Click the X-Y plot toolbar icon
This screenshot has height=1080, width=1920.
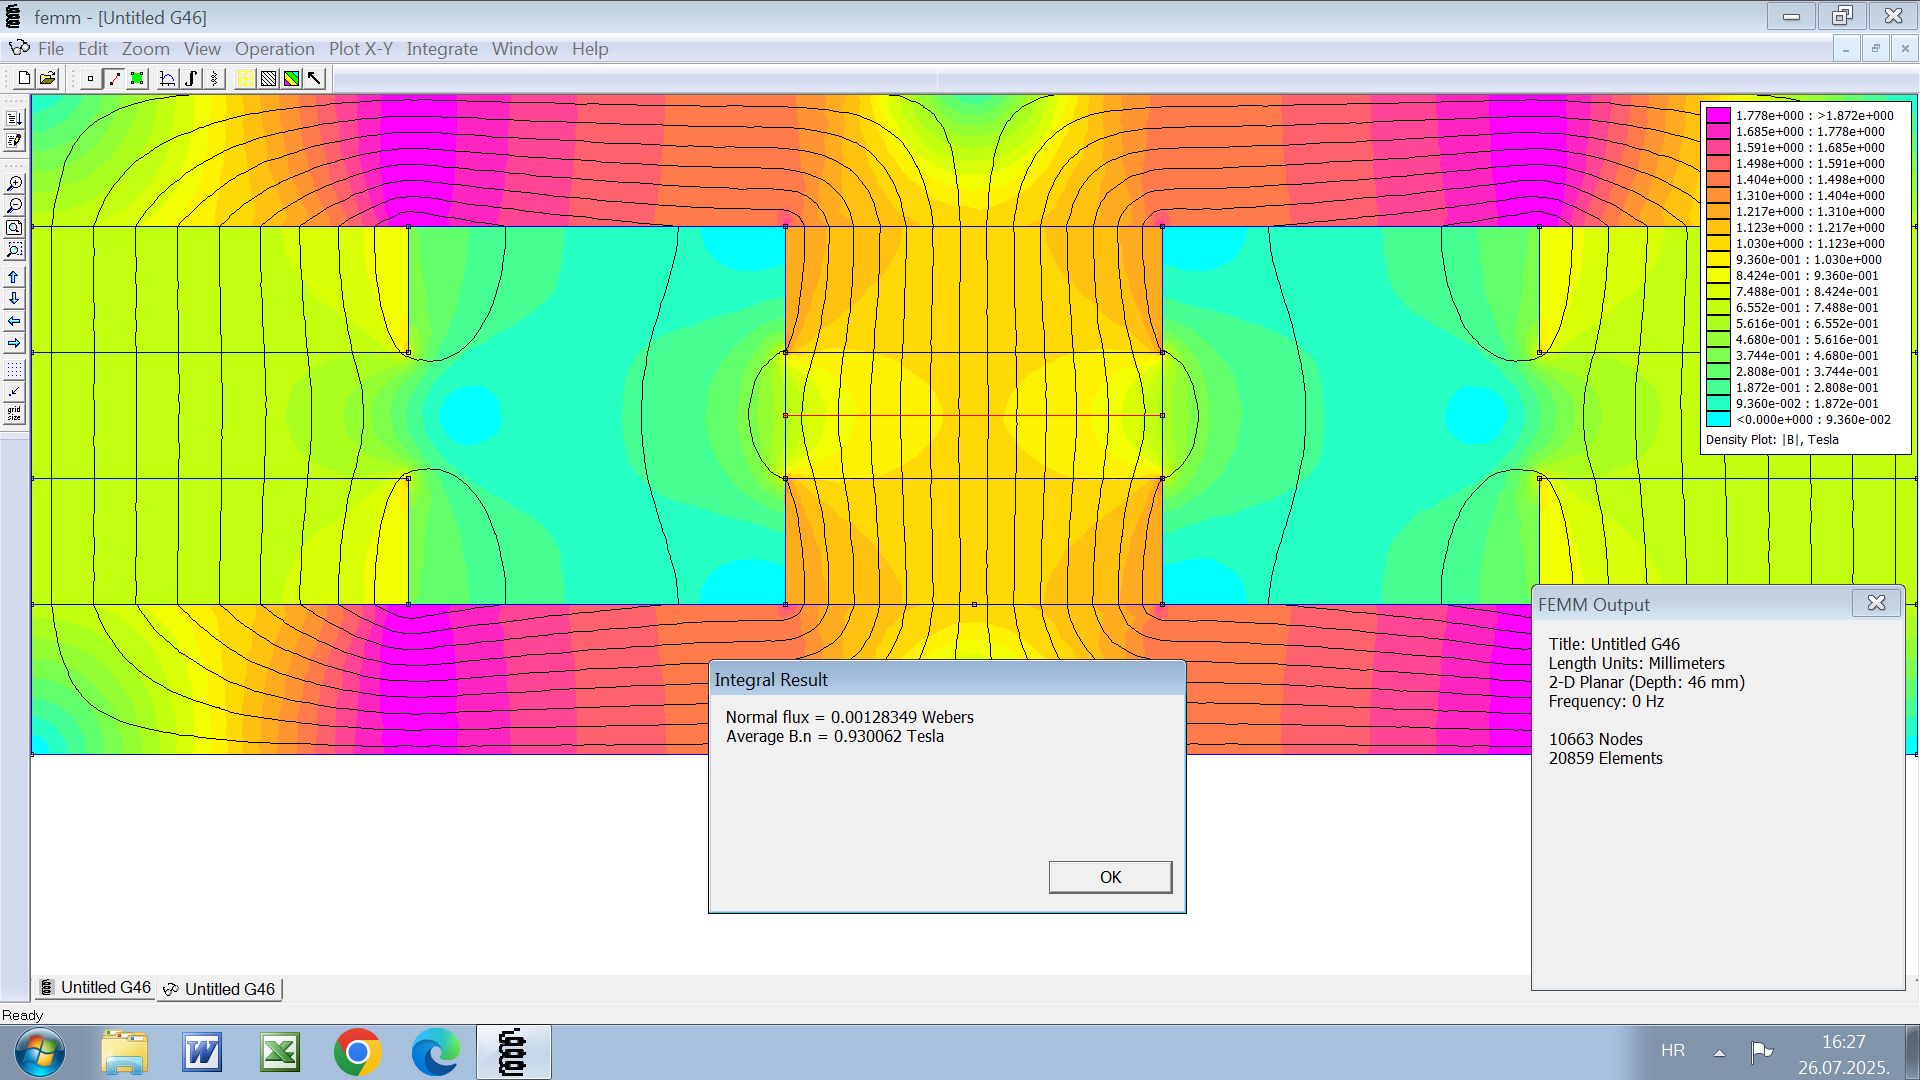[x=168, y=79]
